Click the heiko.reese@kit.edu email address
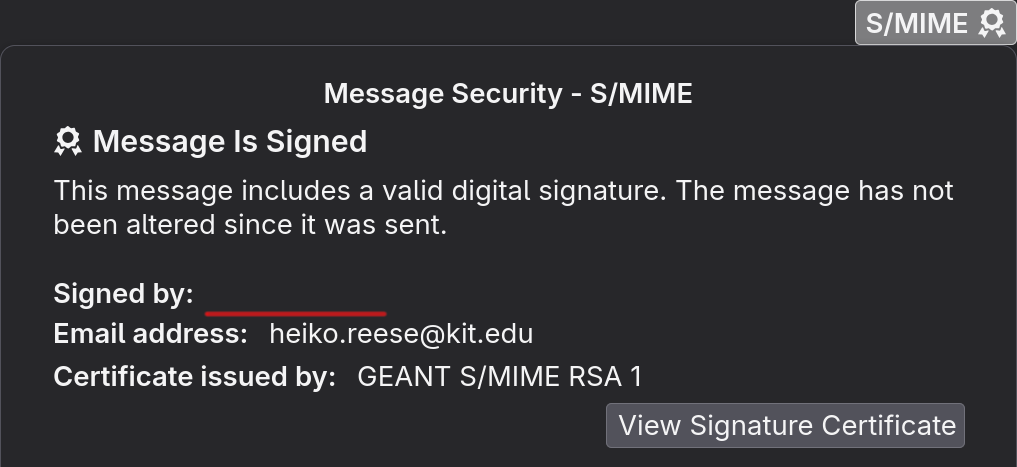This screenshot has height=467, width=1017. coord(401,334)
